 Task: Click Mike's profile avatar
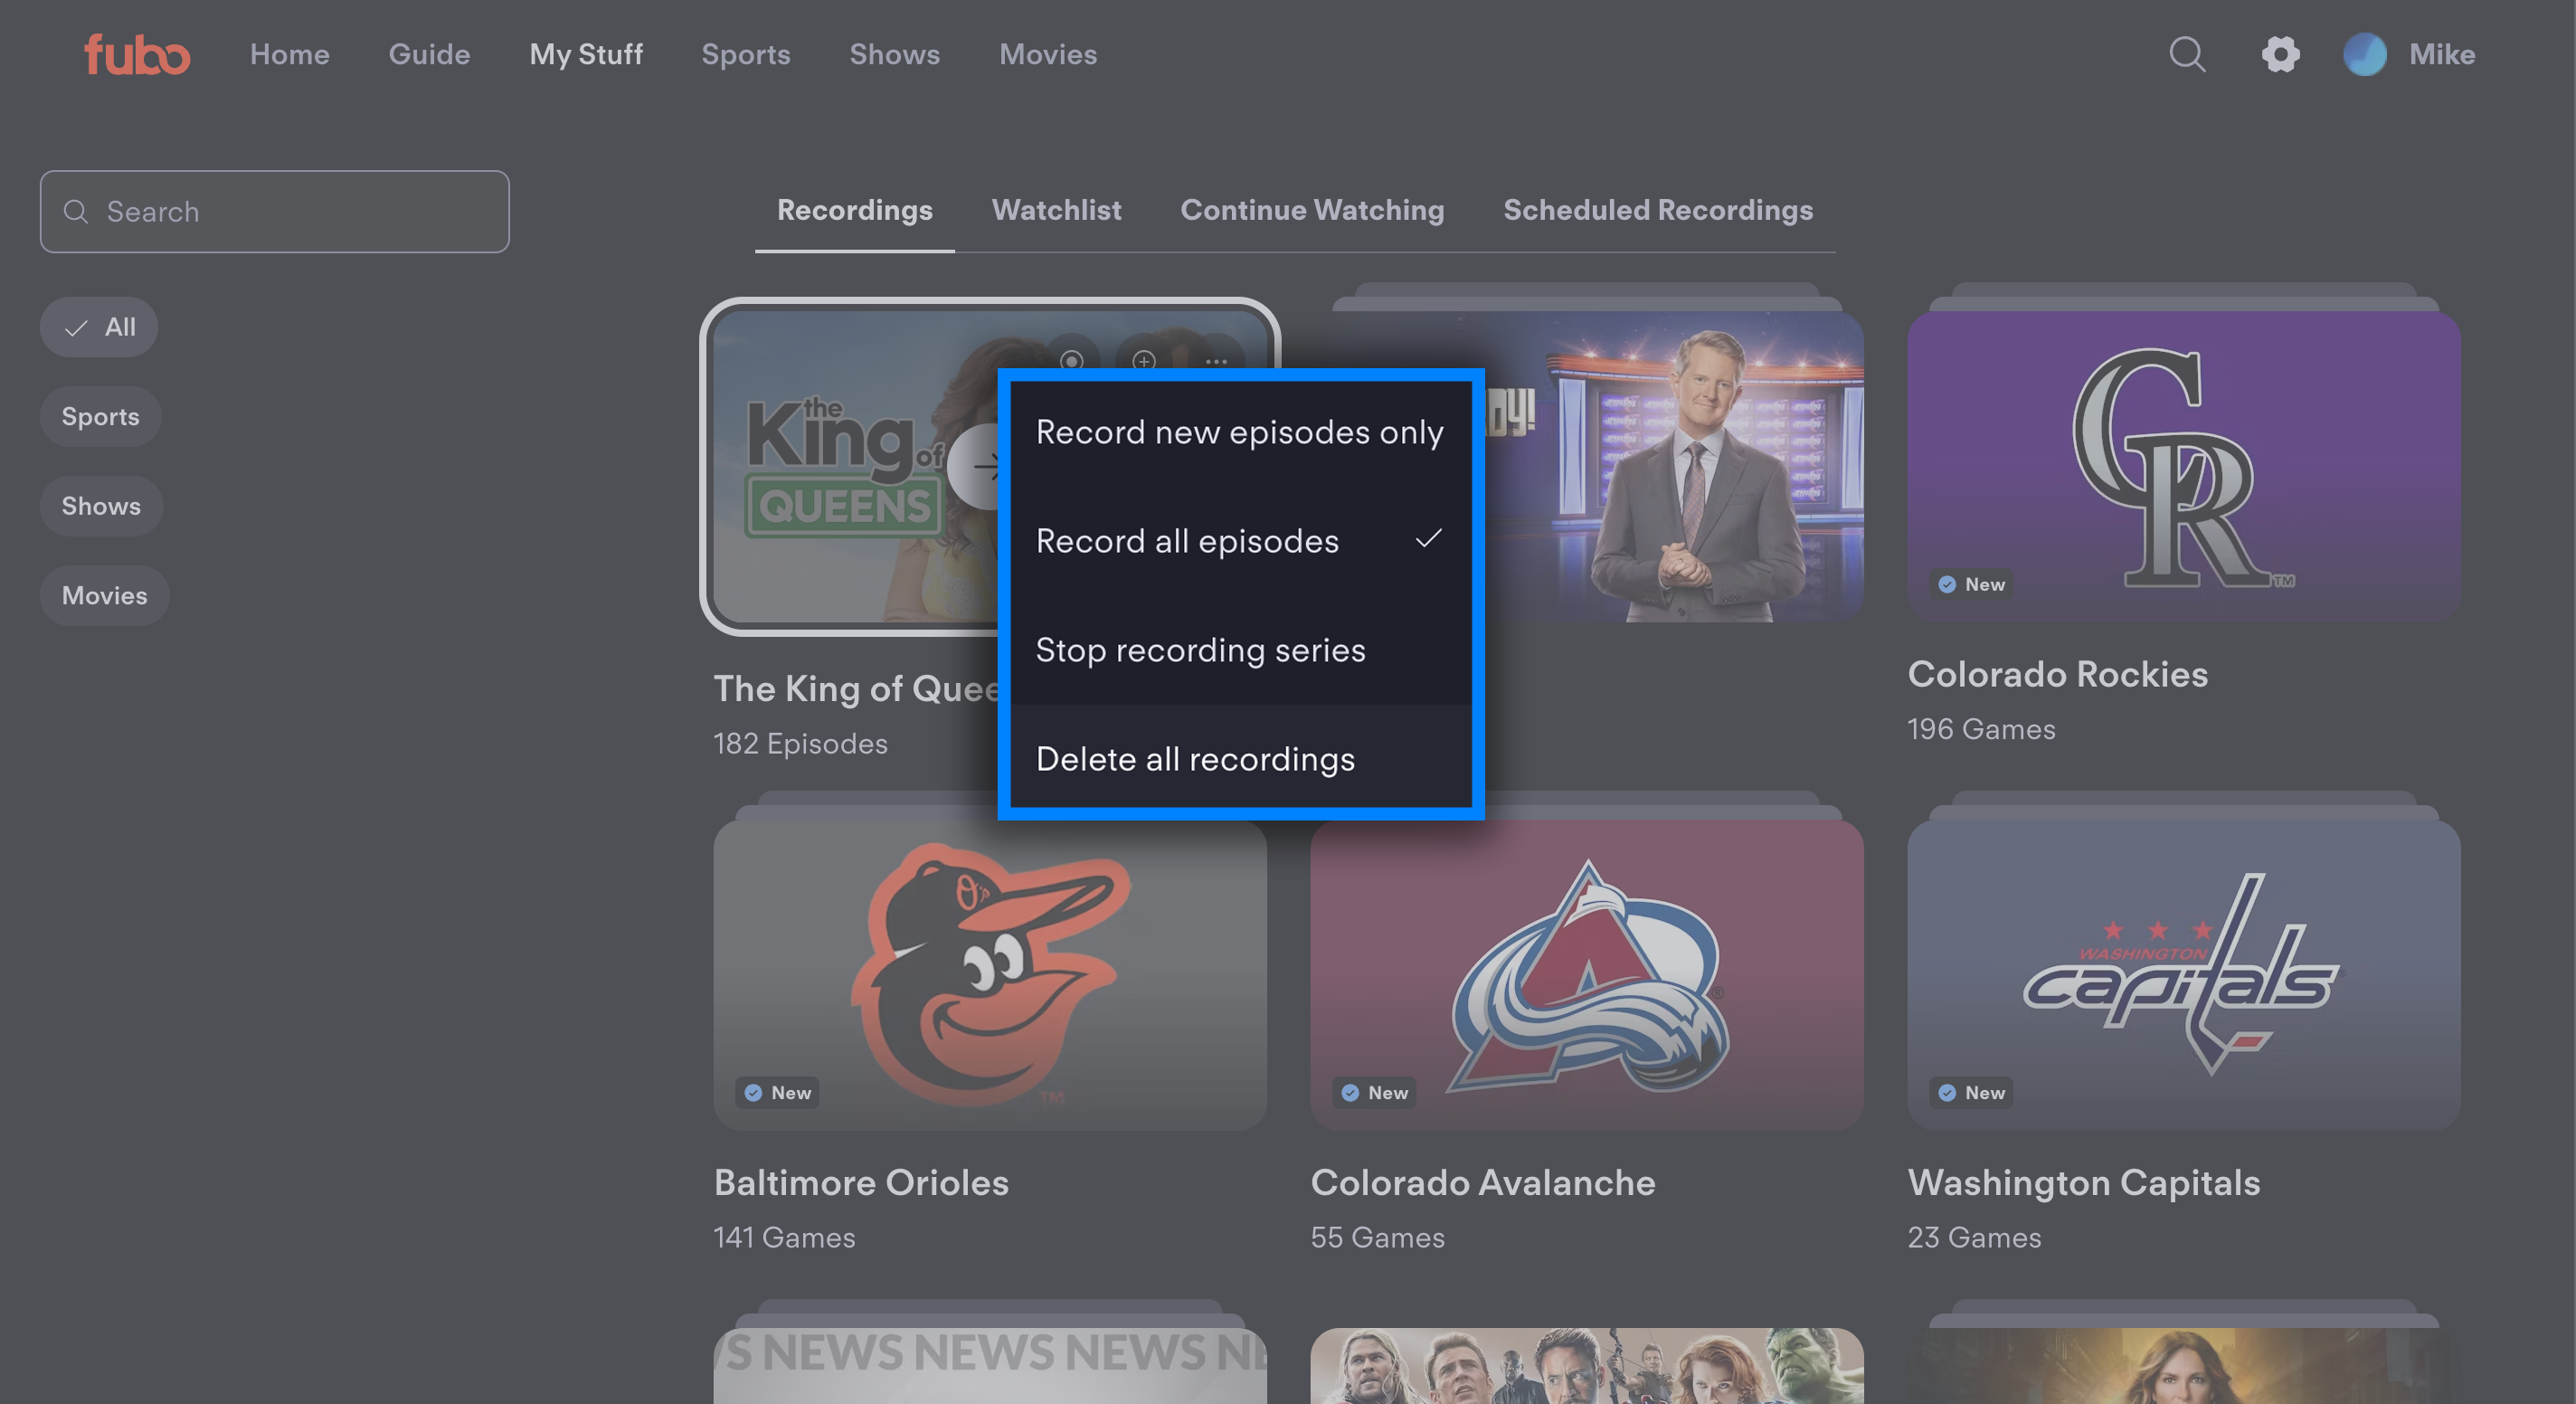(2364, 54)
